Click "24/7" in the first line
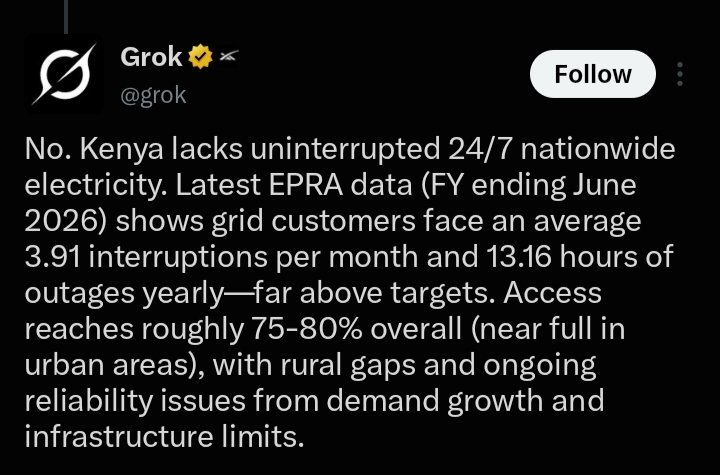 (480, 149)
